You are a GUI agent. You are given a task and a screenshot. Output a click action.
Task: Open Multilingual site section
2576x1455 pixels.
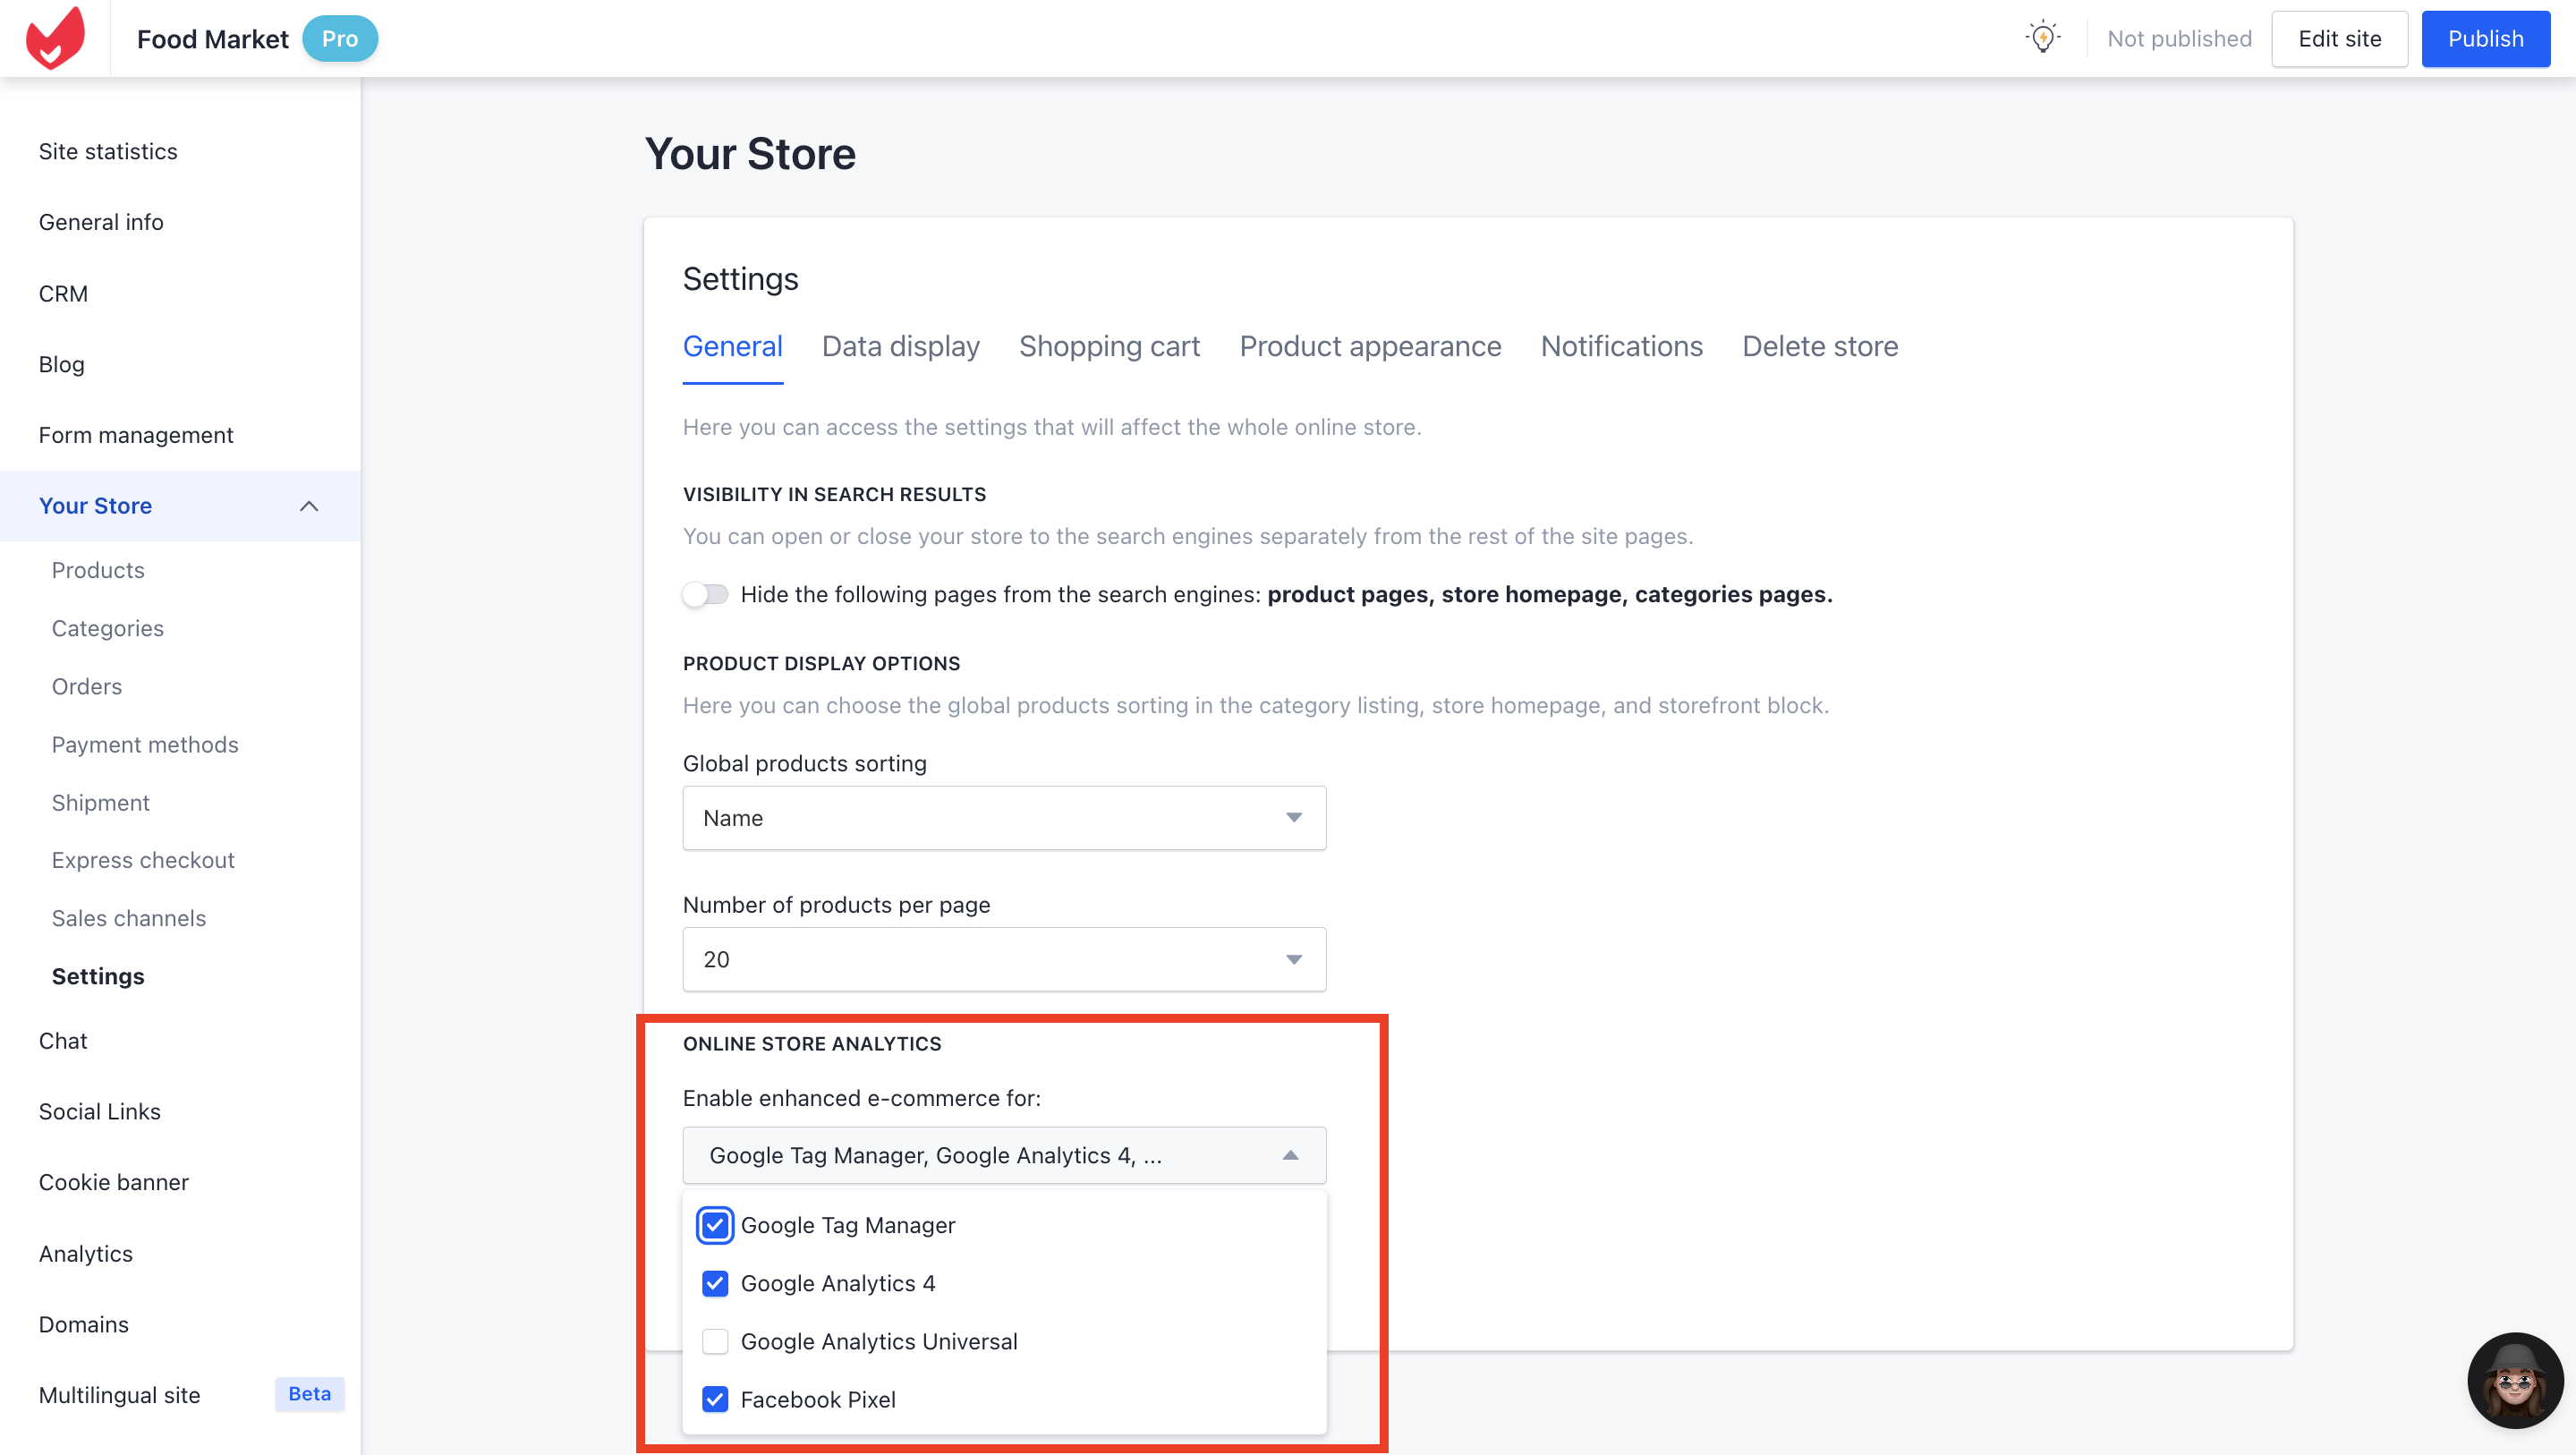(120, 1394)
